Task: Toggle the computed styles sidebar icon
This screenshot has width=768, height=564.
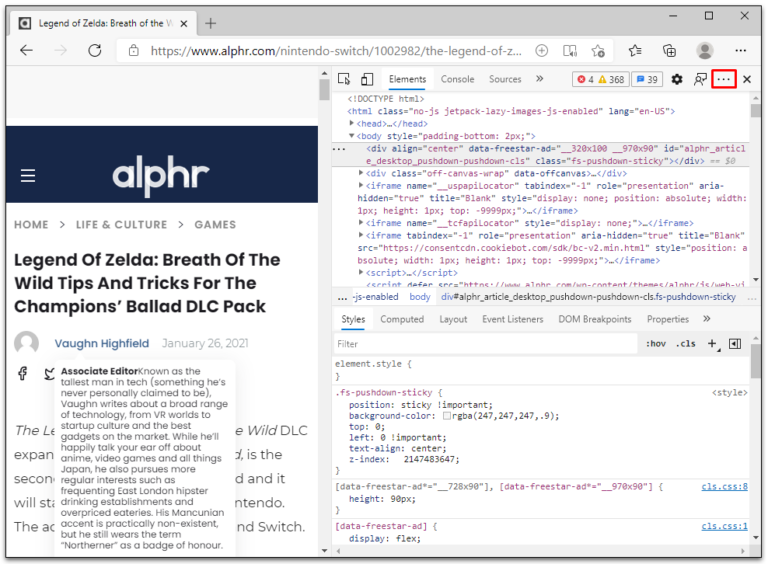Action: [x=735, y=344]
